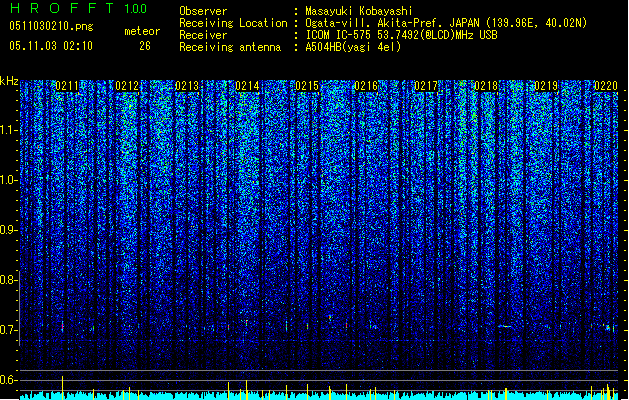This screenshot has width=629, height=400.
Task: Click the date stamp 05.11.03 02:10
Action: point(51,46)
